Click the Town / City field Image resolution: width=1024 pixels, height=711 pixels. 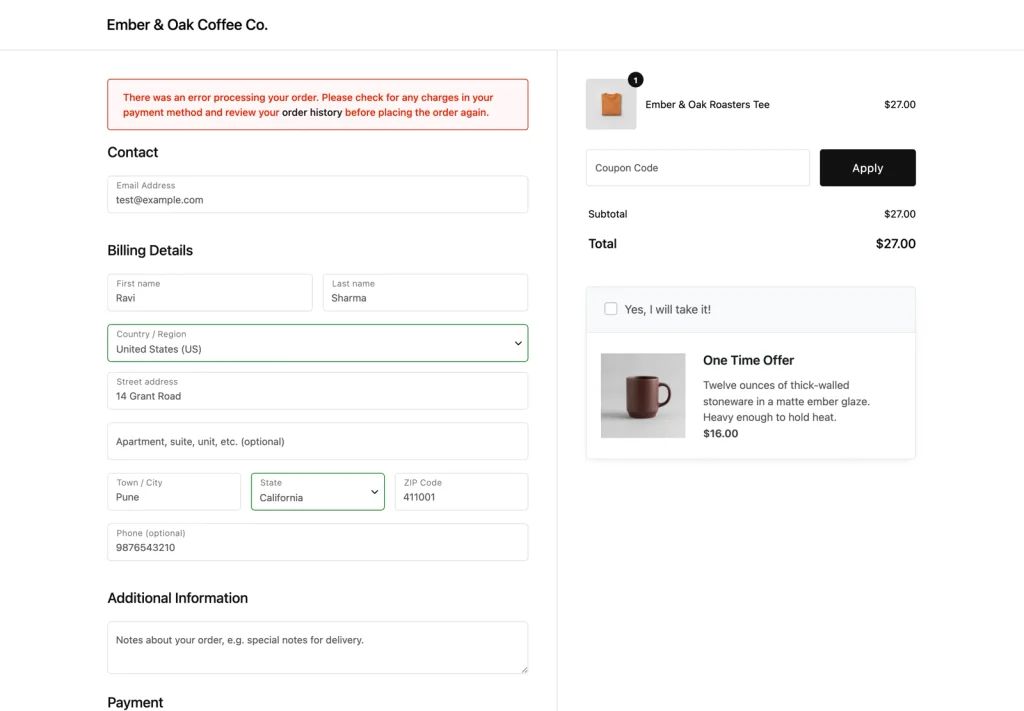(x=174, y=492)
